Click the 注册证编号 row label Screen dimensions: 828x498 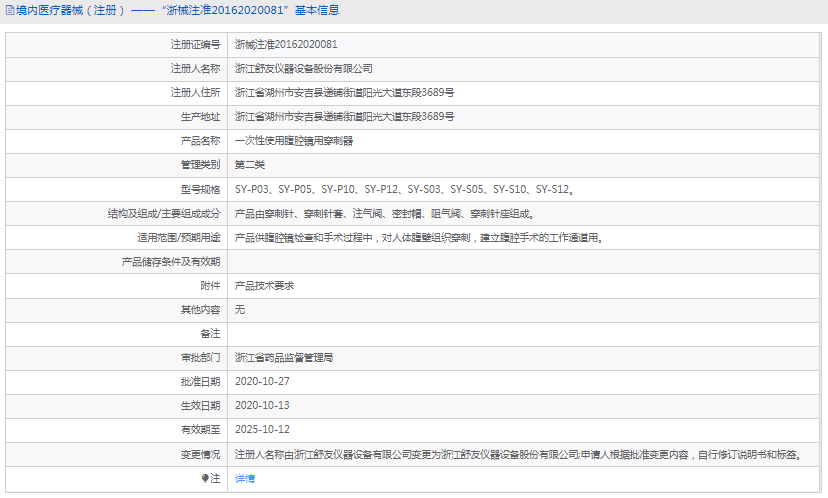[x=195, y=45]
